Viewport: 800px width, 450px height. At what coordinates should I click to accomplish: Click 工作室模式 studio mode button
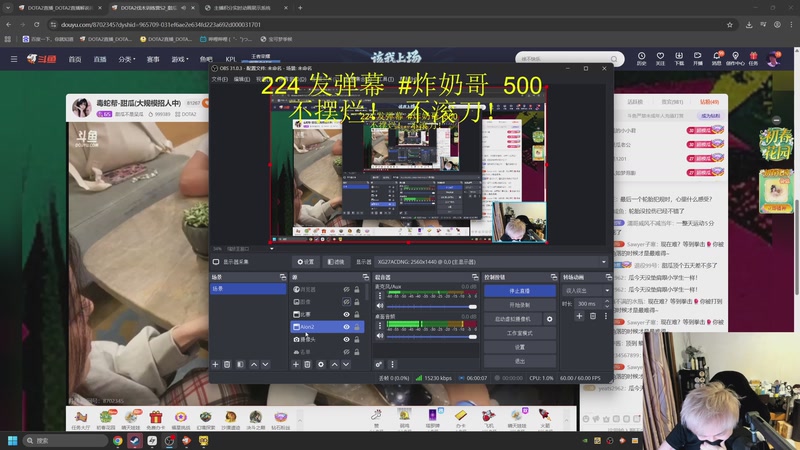point(519,333)
